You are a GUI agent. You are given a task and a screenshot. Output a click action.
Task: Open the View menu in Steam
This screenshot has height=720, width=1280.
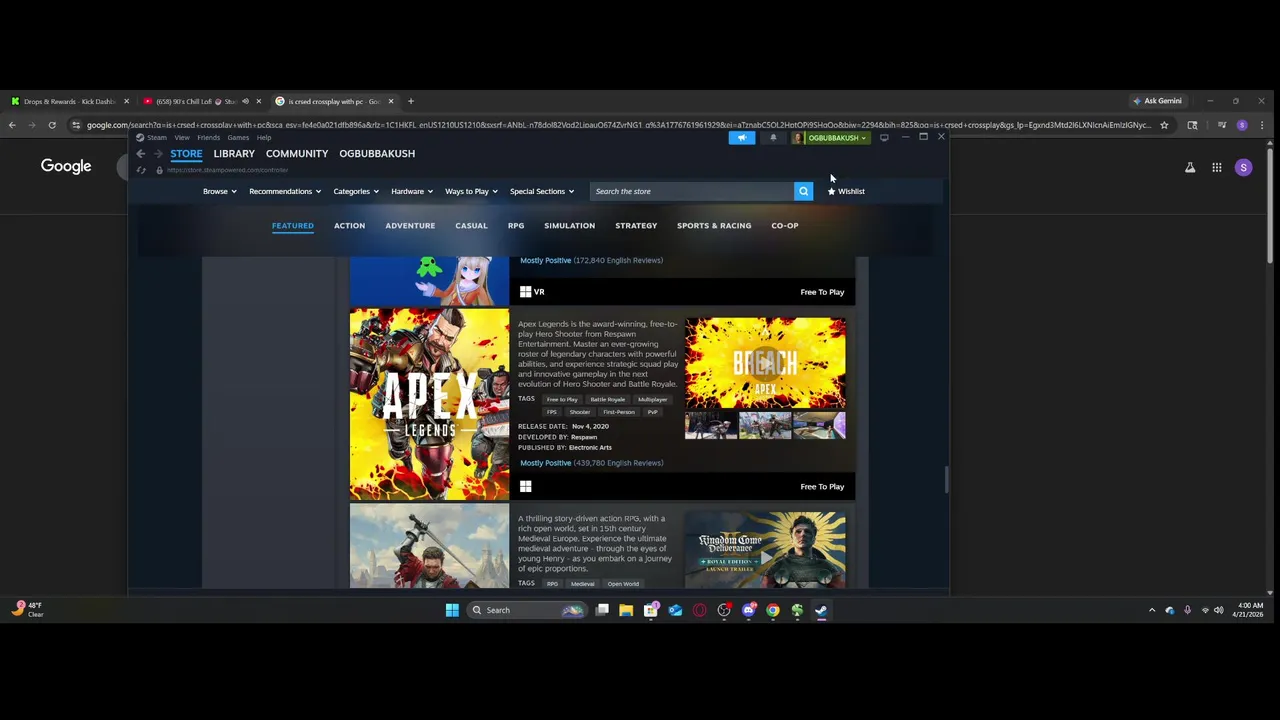(x=182, y=138)
